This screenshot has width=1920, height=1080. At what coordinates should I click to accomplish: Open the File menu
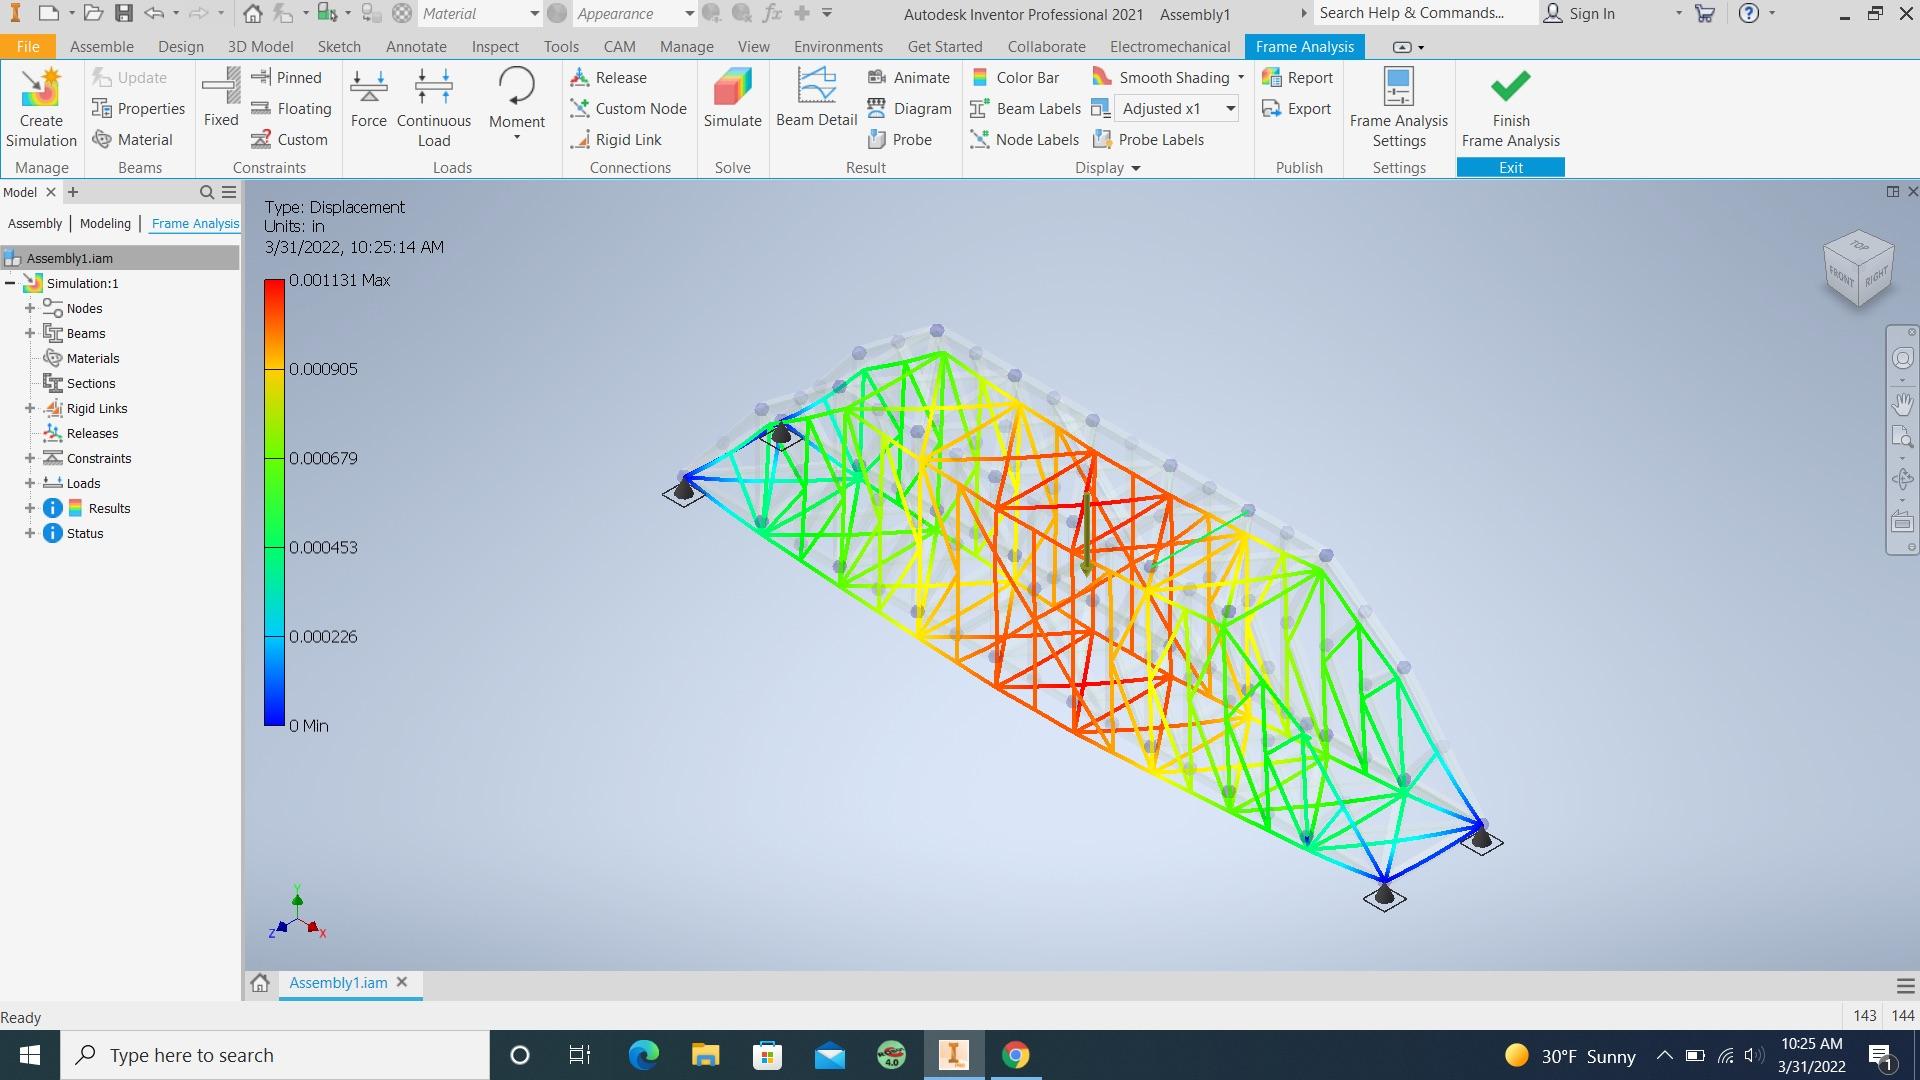coord(28,46)
